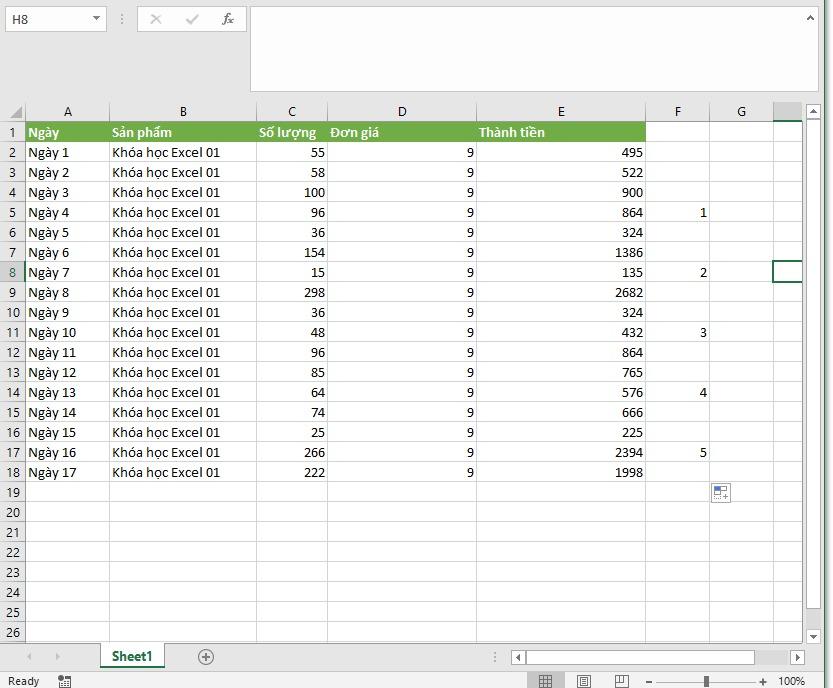Select the column G header
Viewport: 833px width, 688px height.
(x=741, y=111)
